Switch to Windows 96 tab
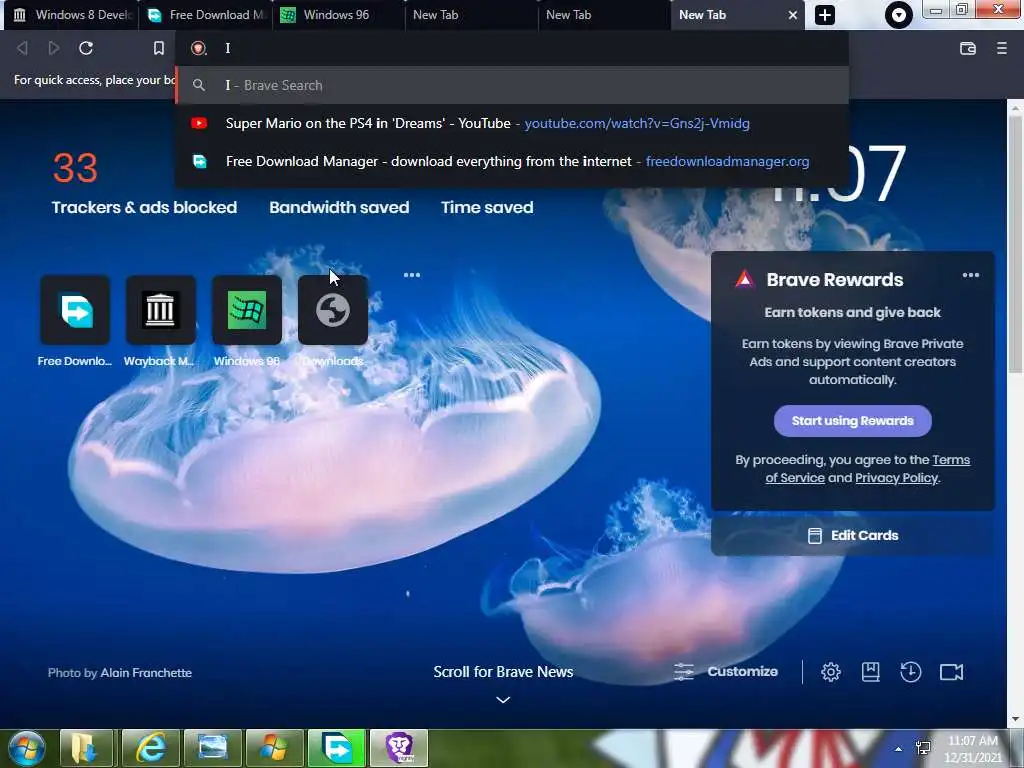This screenshot has width=1024, height=768. point(338,15)
